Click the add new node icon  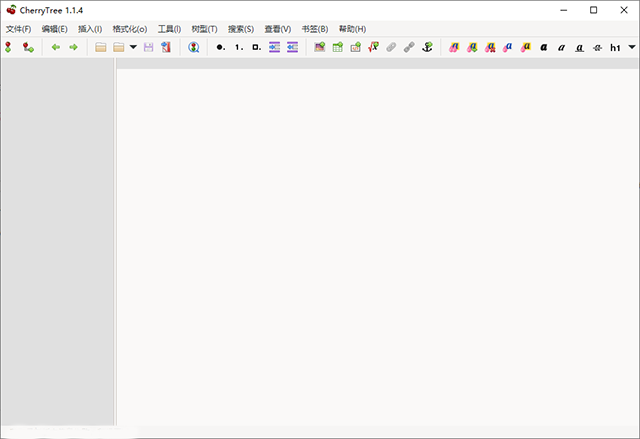pyautogui.click(x=10, y=47)
